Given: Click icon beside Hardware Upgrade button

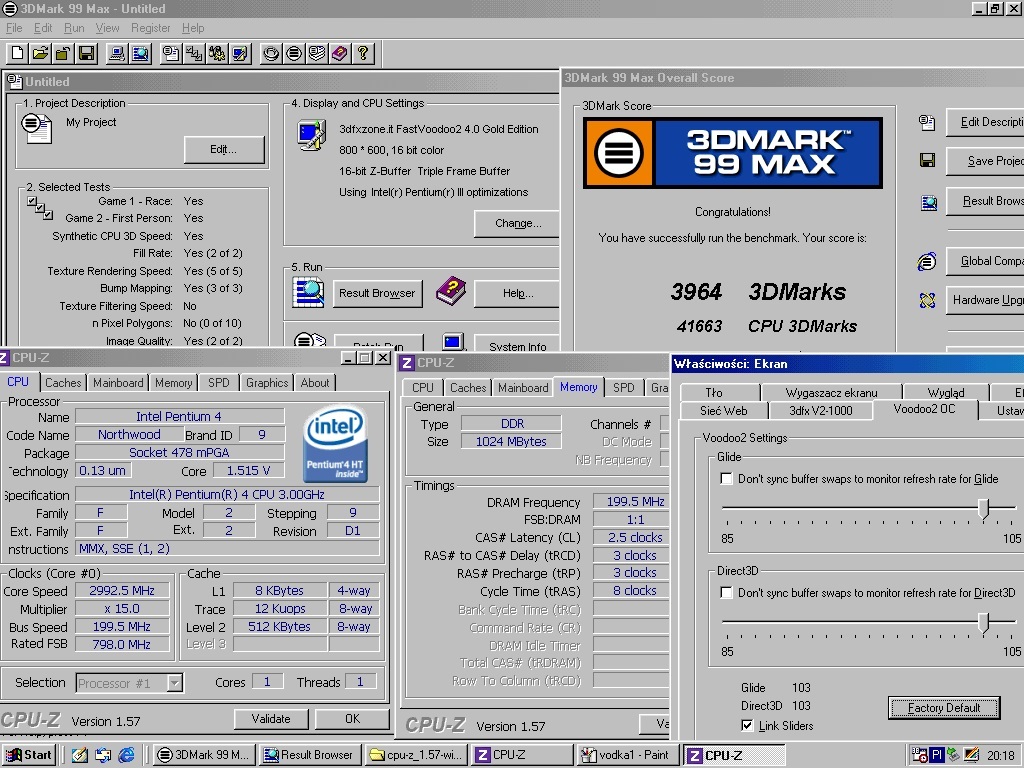Looking at the screenshot, I should (927, 300).
